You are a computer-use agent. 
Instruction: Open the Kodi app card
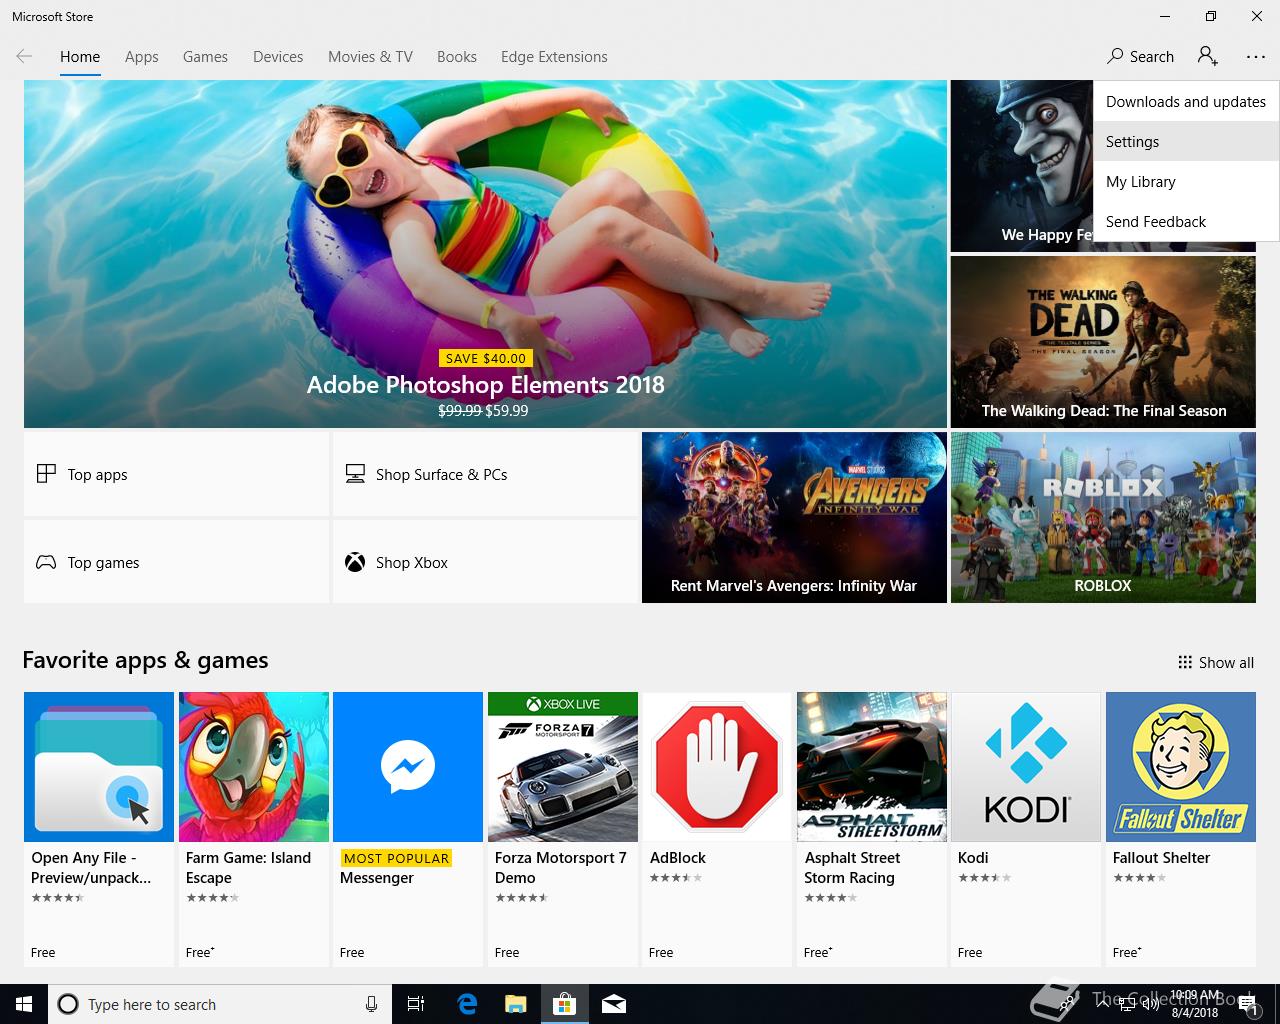[x=1026, y=829]
